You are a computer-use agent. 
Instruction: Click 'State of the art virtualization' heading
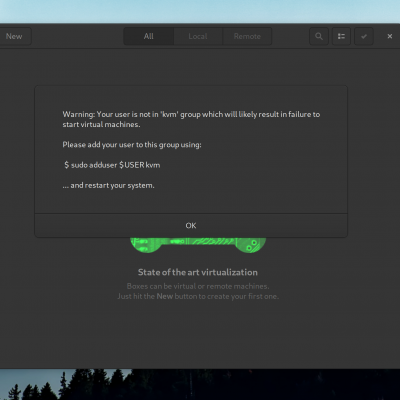(x=198, y=272)
